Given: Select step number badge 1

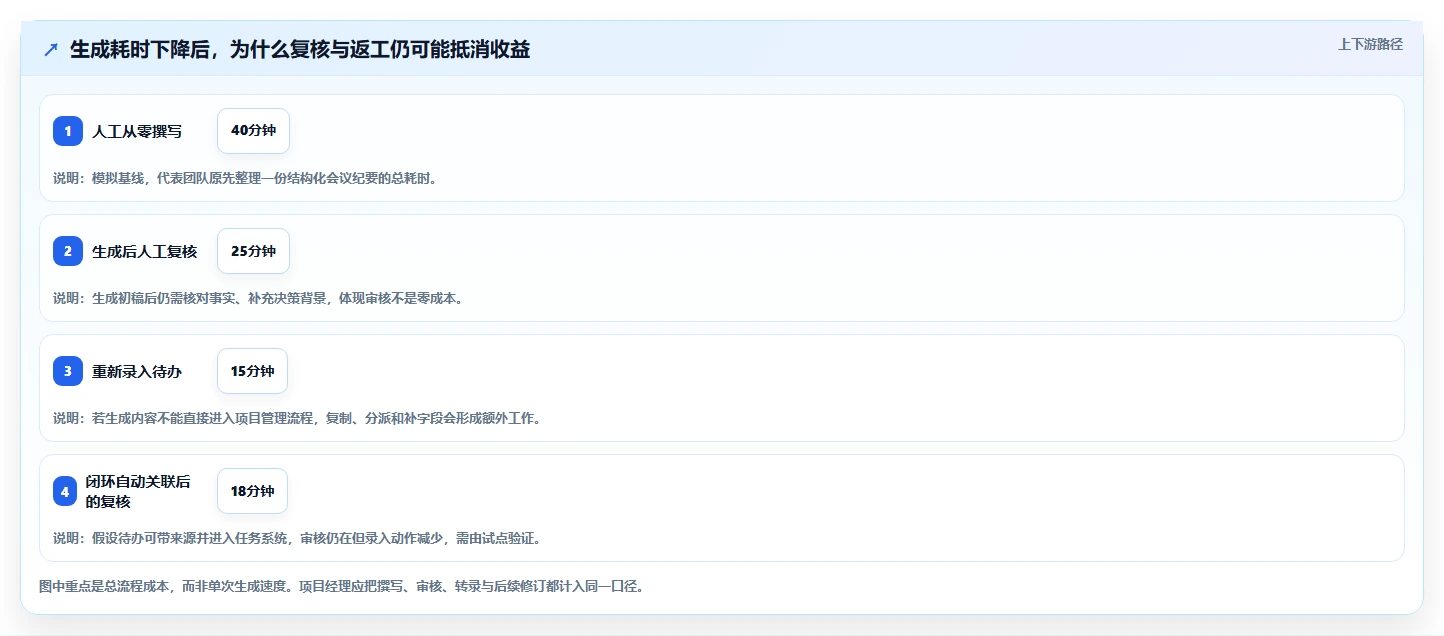Looking at the screenshot, I should [x=68, y=131].
